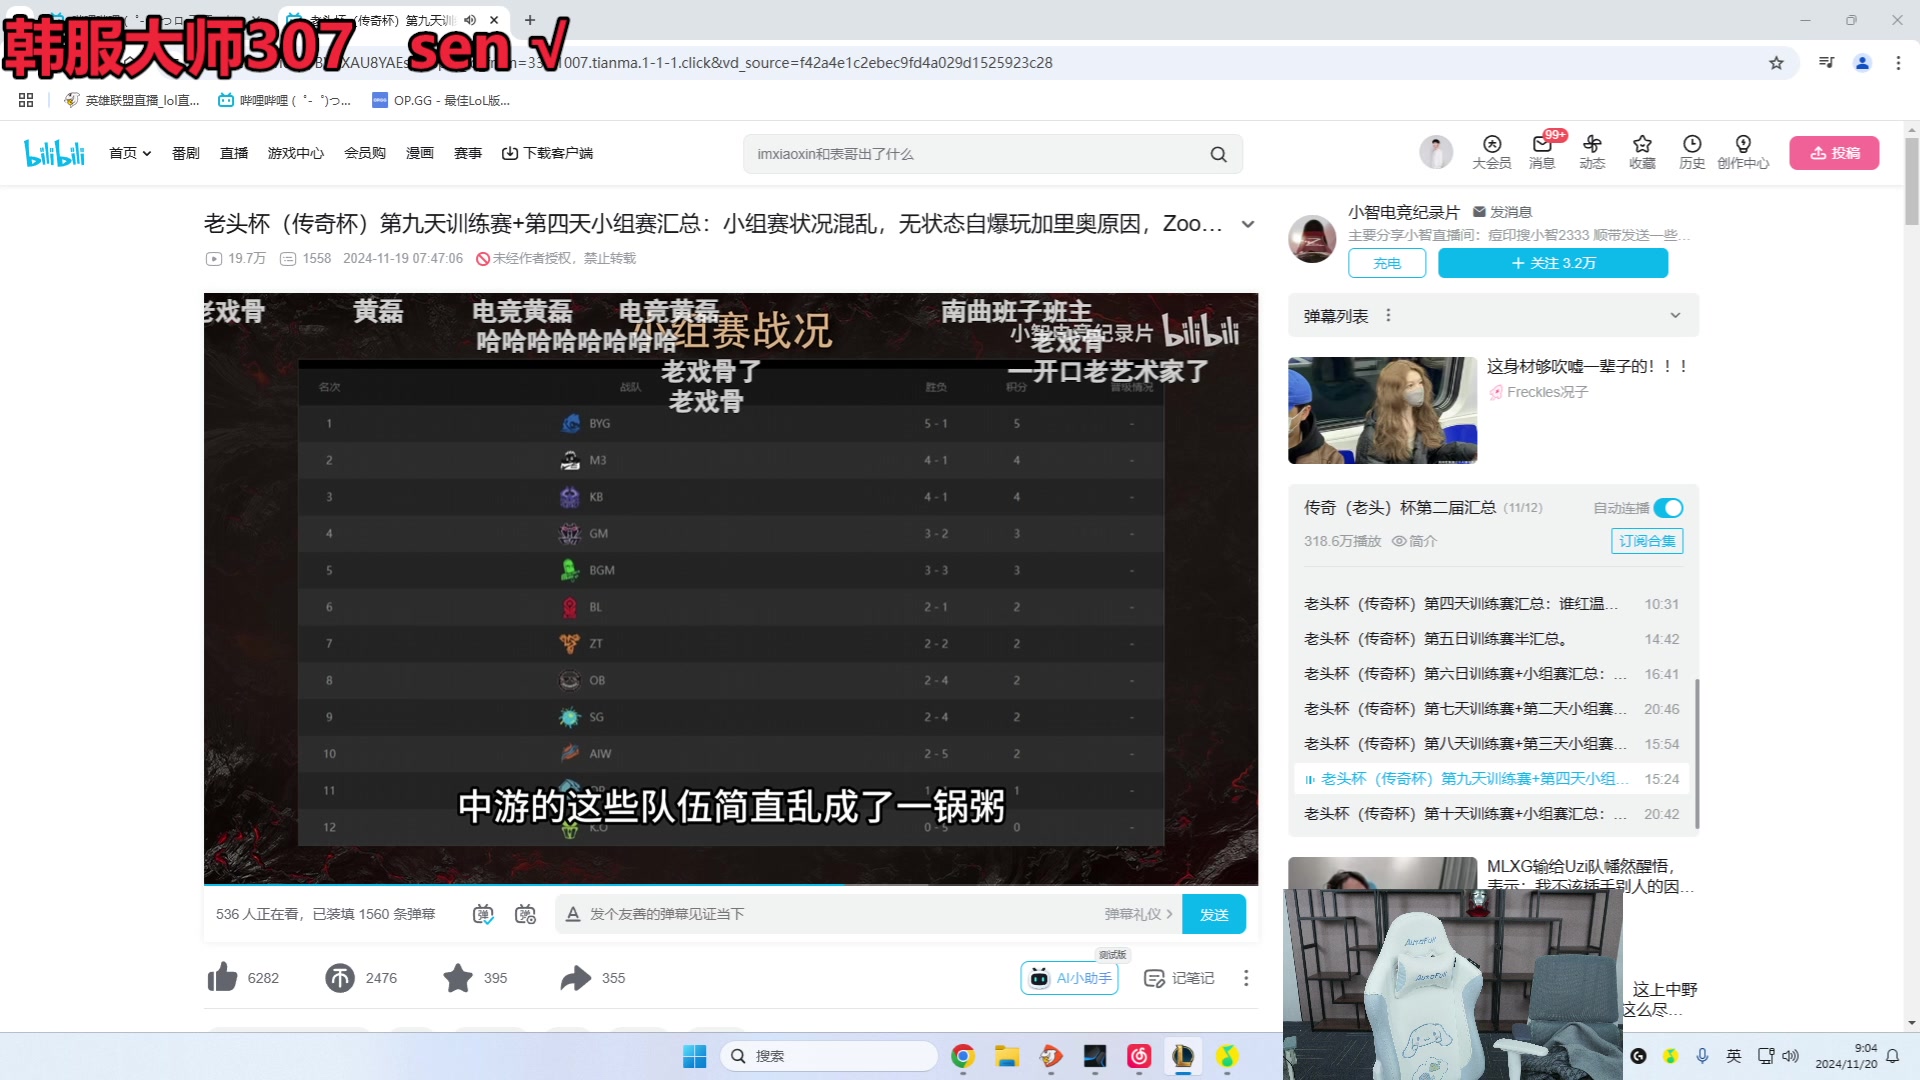This screenshot has height=1080, width=1920.
Task: Open more options next to 记笔记
Action: click(x=1246, y=978)
